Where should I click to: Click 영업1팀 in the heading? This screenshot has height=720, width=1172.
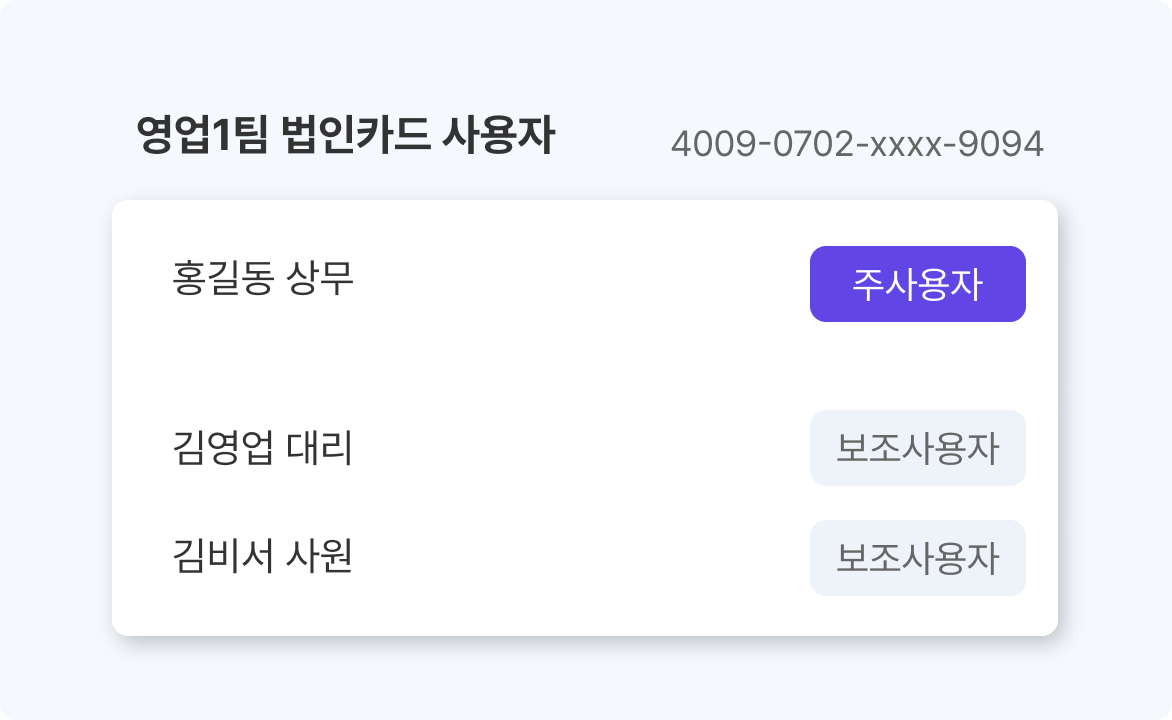coord(202,137)
